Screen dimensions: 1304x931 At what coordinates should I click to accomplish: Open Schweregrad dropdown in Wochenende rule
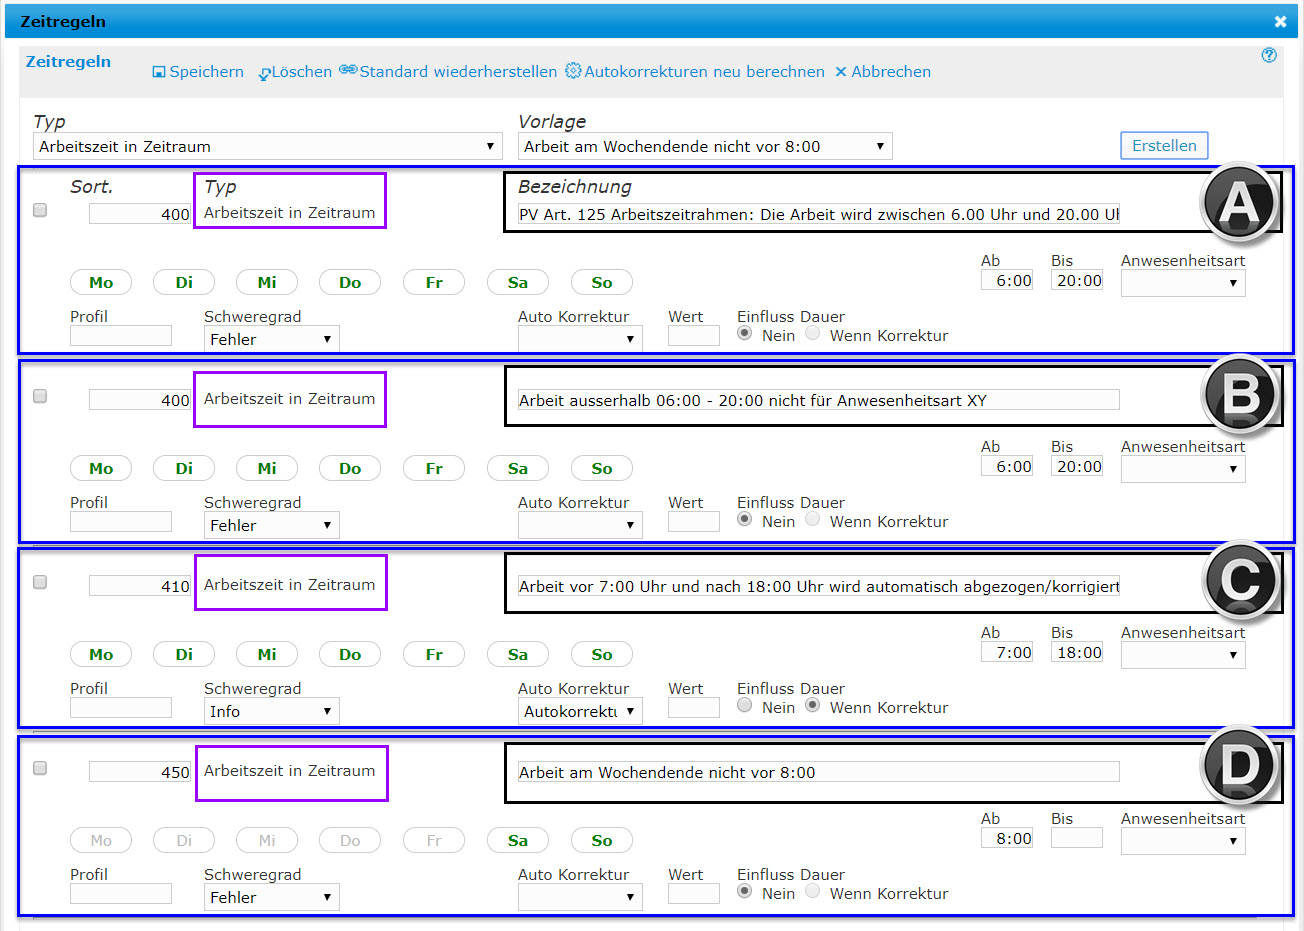(x=272, y=897)
